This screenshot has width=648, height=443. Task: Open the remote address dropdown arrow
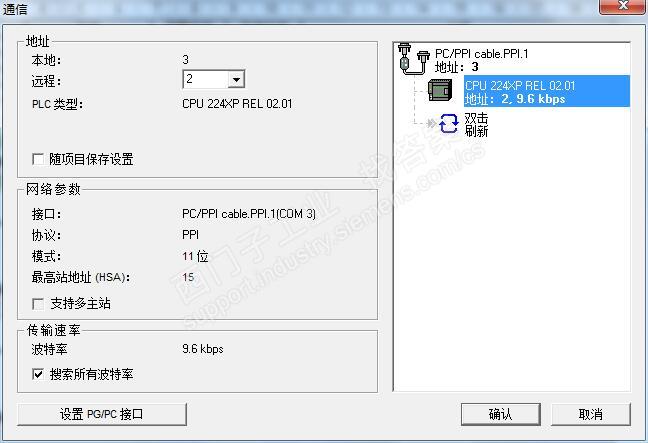pos(236,79)
